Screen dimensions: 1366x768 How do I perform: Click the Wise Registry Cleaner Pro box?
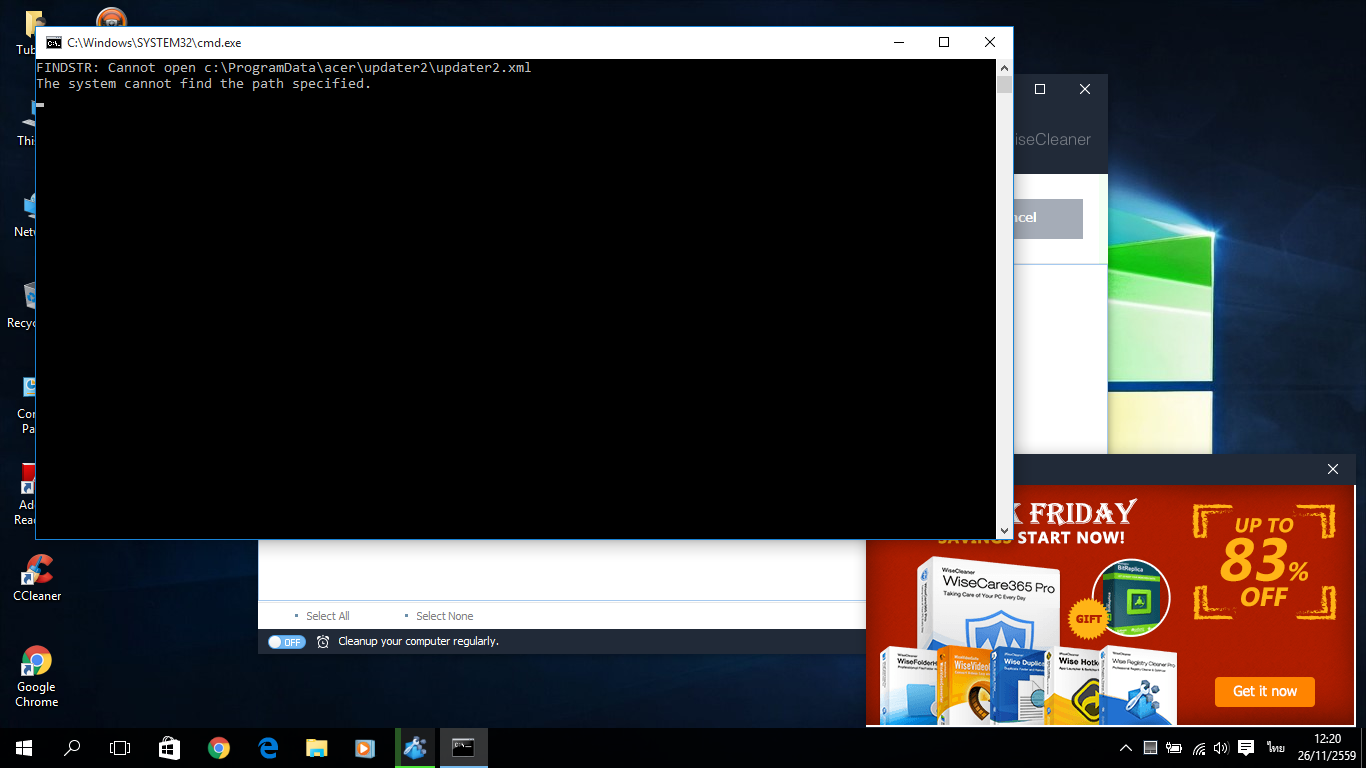click(x=1140, y=686)
